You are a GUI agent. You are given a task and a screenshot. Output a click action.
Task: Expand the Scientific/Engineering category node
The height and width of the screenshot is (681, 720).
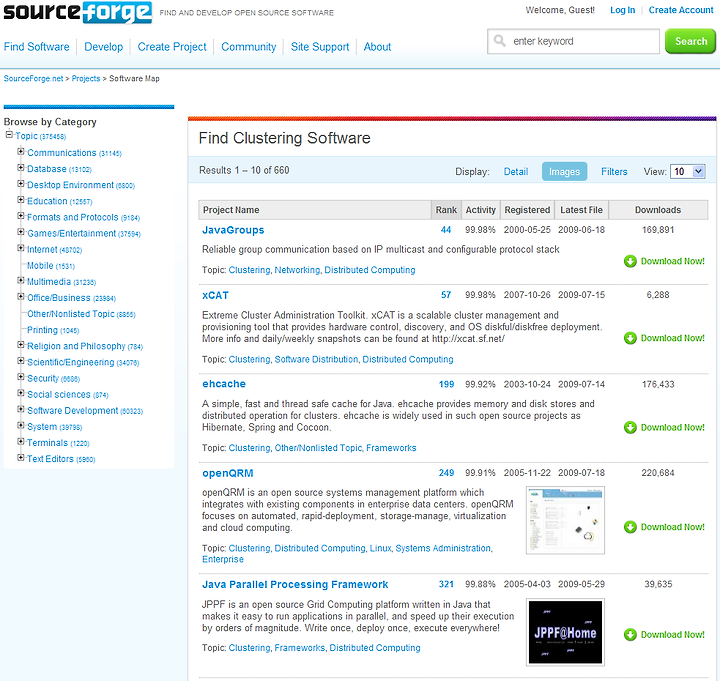21,361
